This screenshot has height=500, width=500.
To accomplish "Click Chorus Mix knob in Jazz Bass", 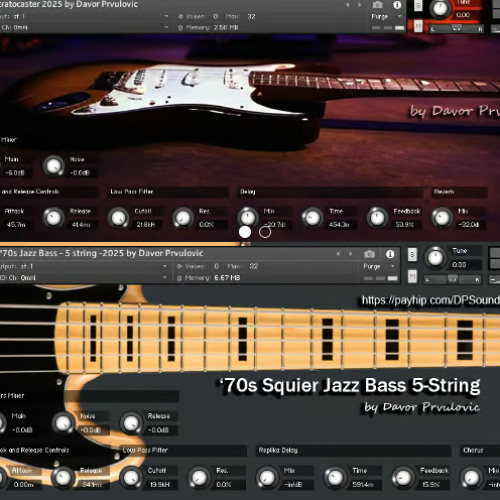I will 471,477.
